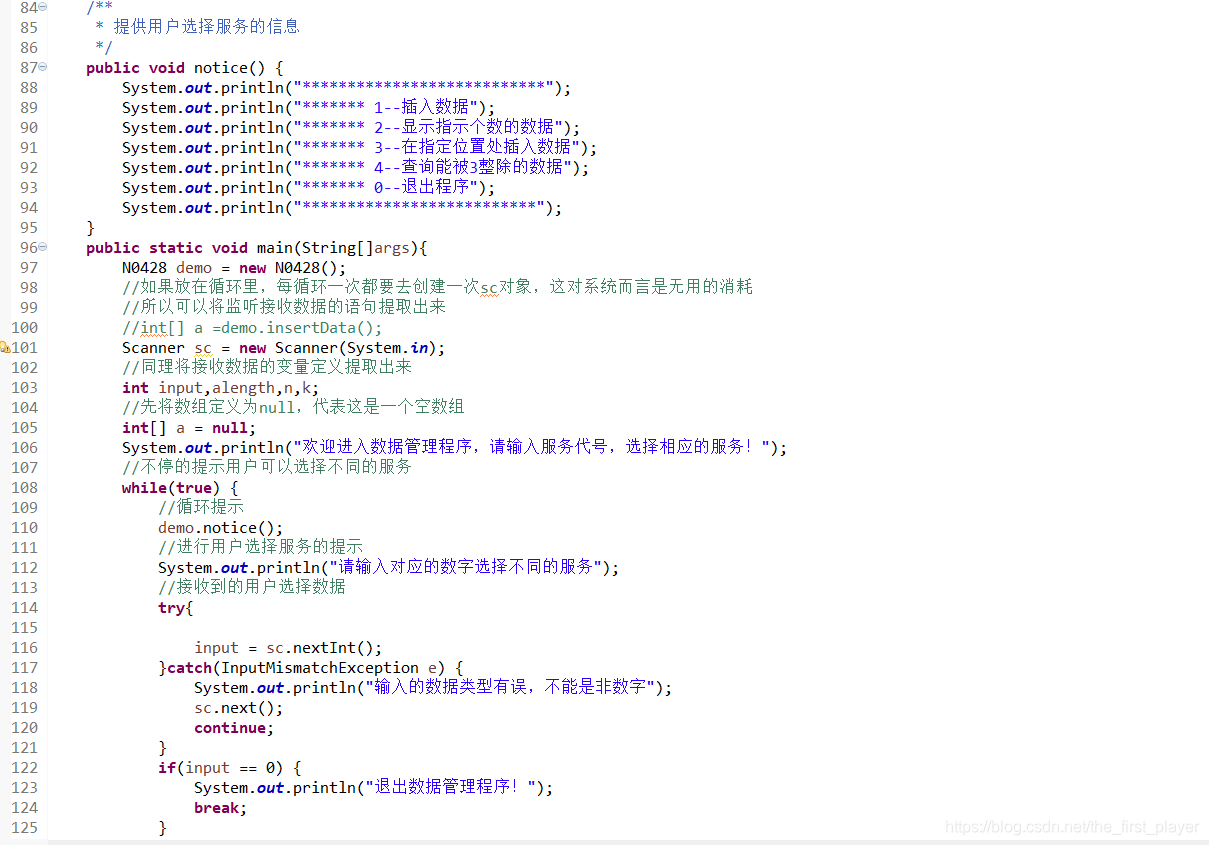
Task: Click the comment 同理将接收数据的变量定义提取出来
Action: (267, 367)
